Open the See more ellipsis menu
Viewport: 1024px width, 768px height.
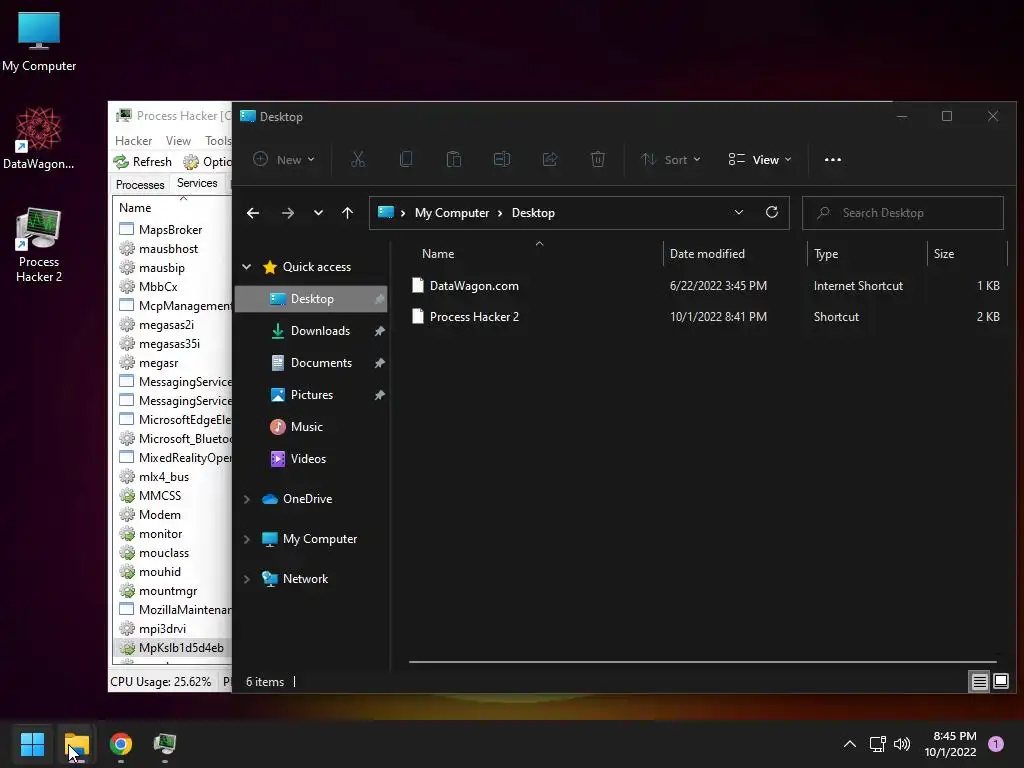click(833, 159)
